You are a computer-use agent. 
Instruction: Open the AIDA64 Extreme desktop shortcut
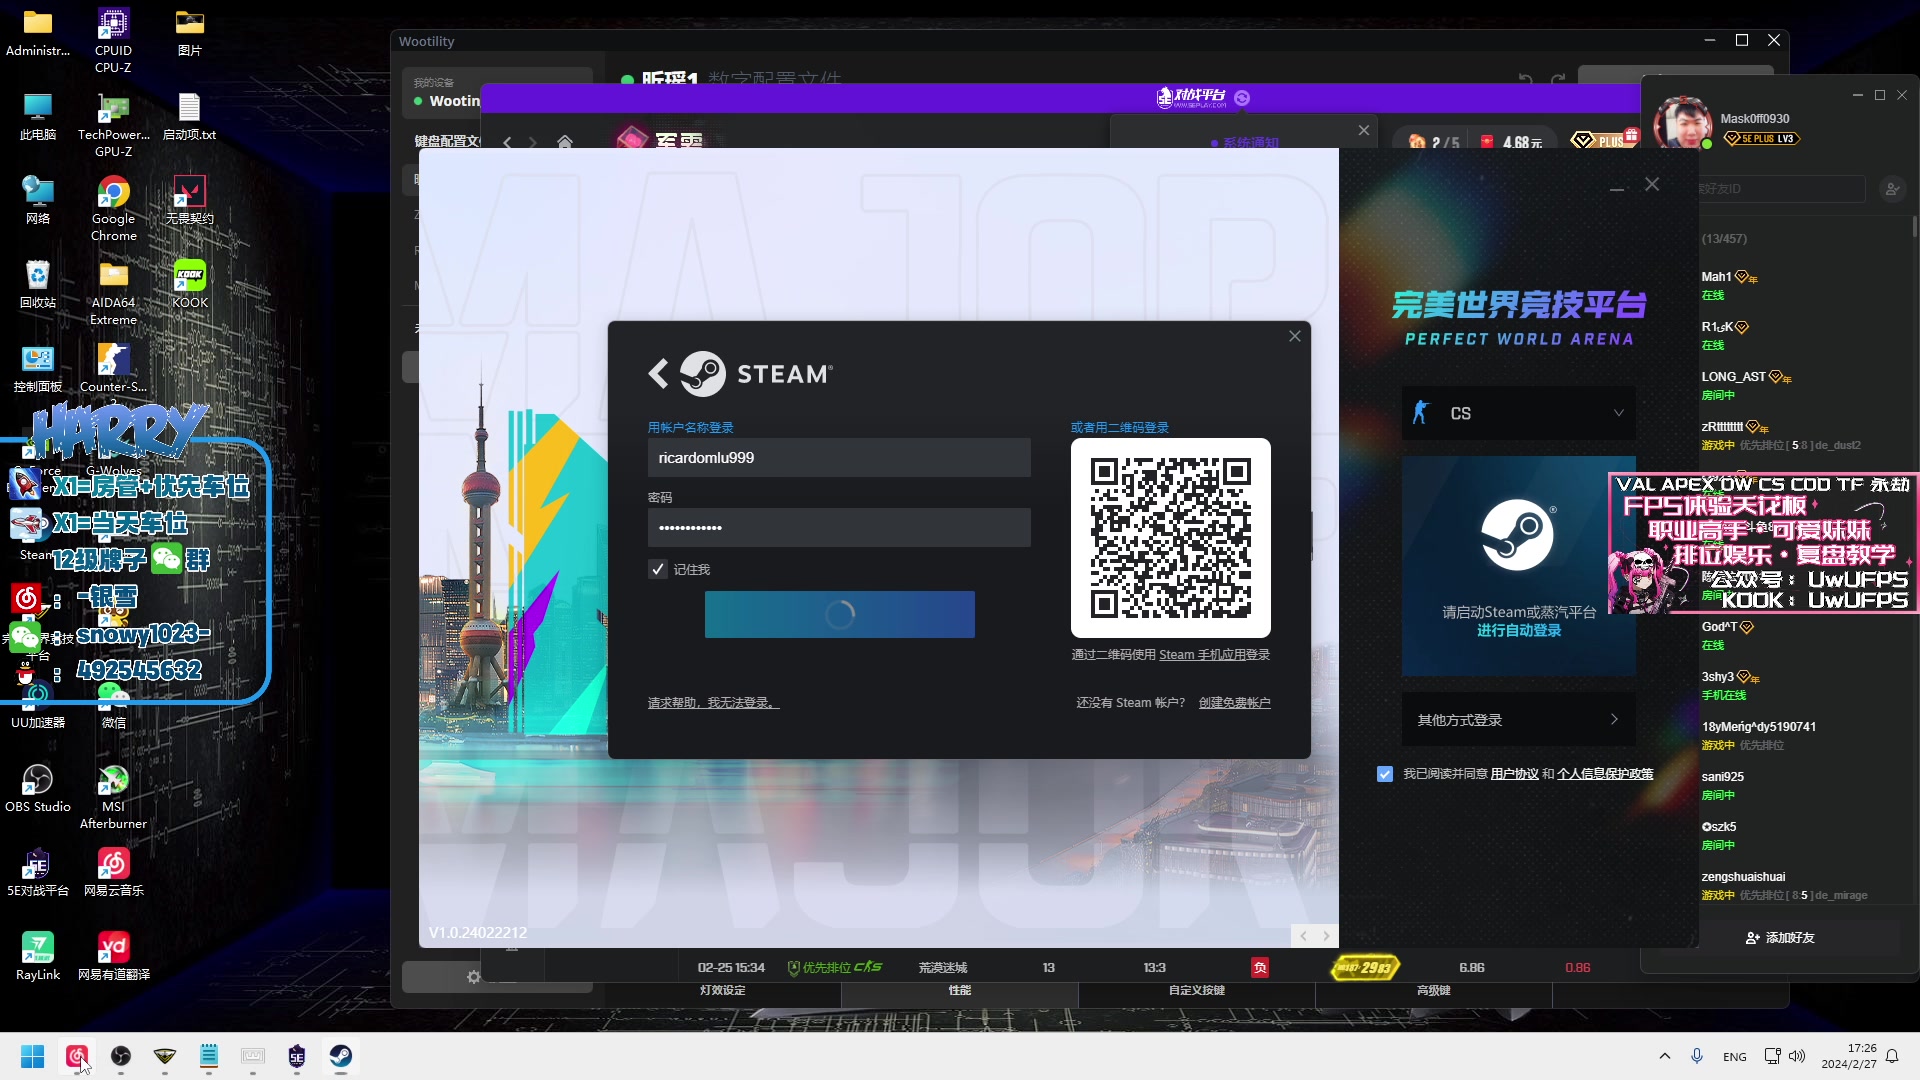pos(113,293)
